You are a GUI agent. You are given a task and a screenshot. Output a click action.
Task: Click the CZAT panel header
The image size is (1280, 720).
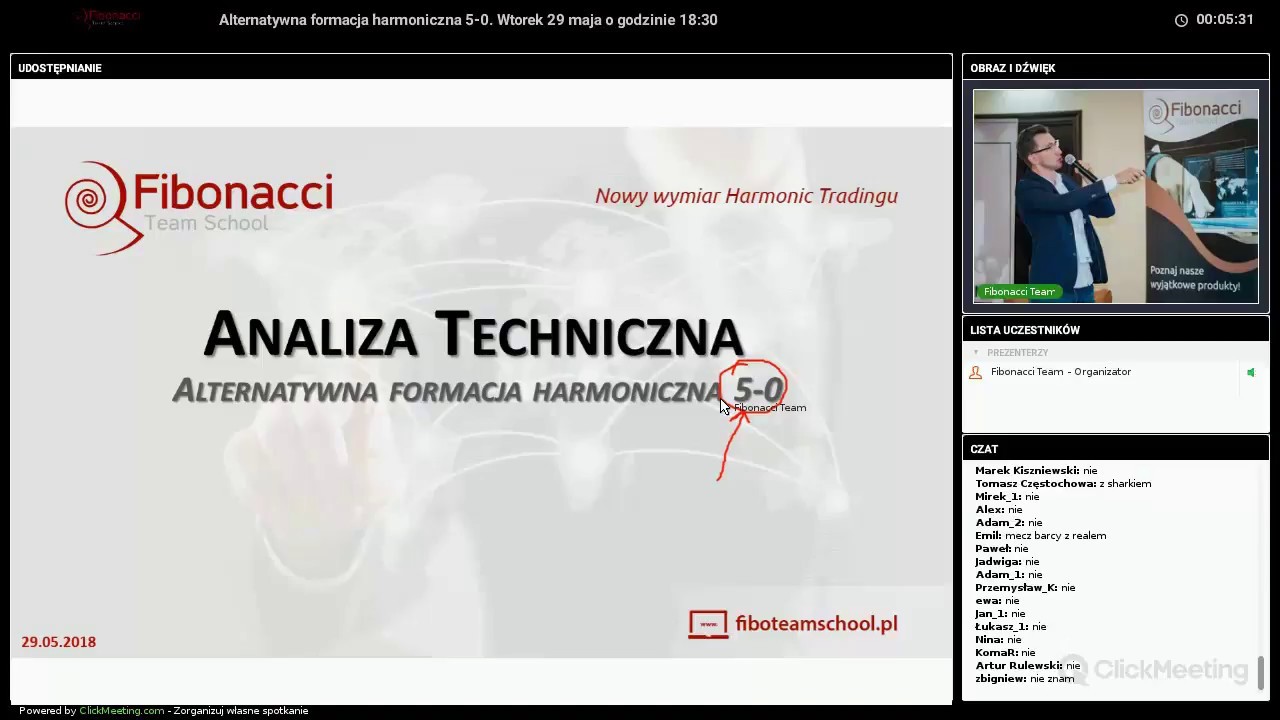point(1116,449)
